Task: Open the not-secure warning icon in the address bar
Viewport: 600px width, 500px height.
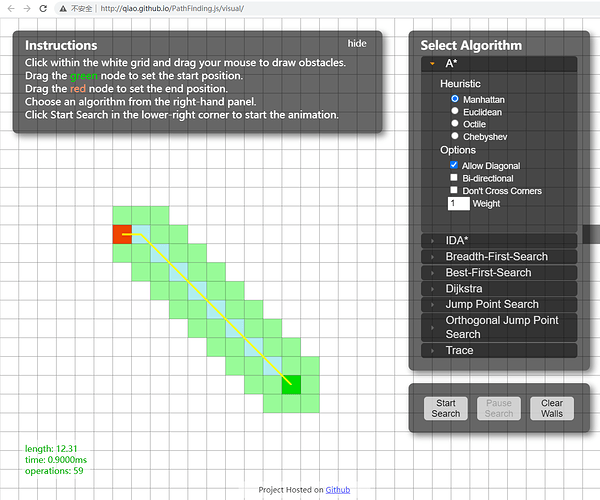Action: point(63,8)
